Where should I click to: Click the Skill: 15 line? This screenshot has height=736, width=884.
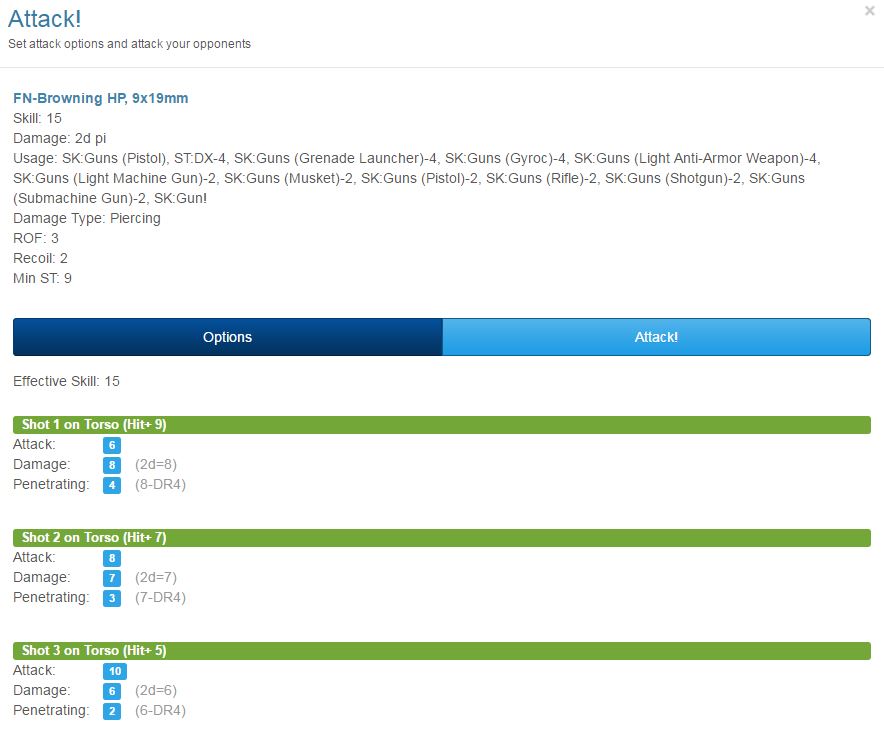(37, 118)
